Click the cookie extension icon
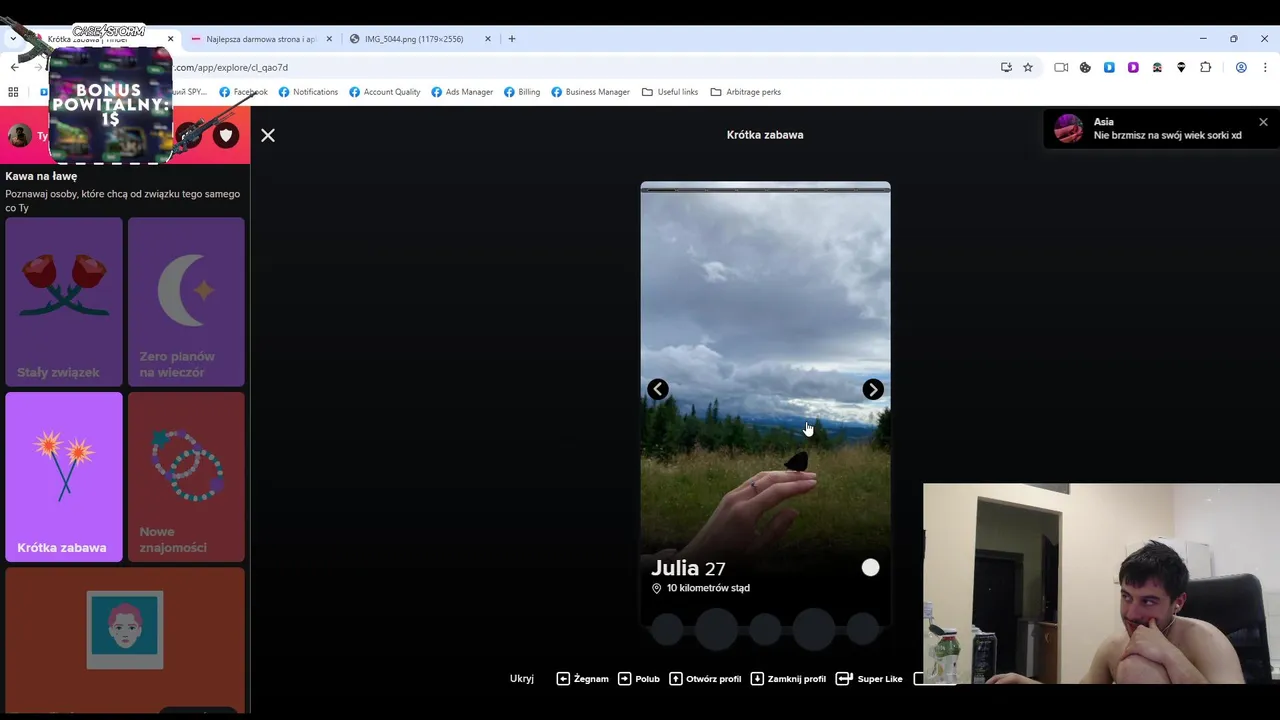The image size is (1280, 720). pyautogui.click(x=1085, y=67)
